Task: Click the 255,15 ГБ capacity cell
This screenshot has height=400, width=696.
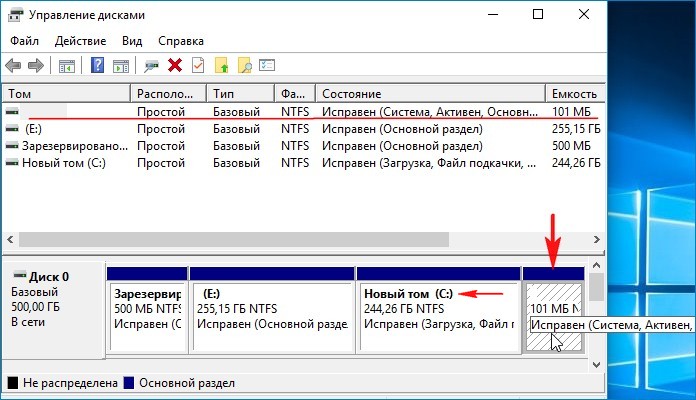Action: [576, 129]
